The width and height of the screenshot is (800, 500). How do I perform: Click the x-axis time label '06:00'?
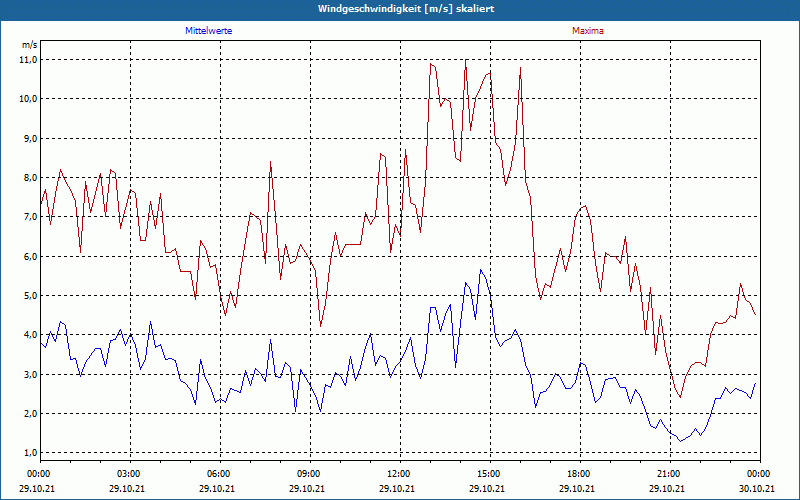pyautogui.click(x=220, y=474)
